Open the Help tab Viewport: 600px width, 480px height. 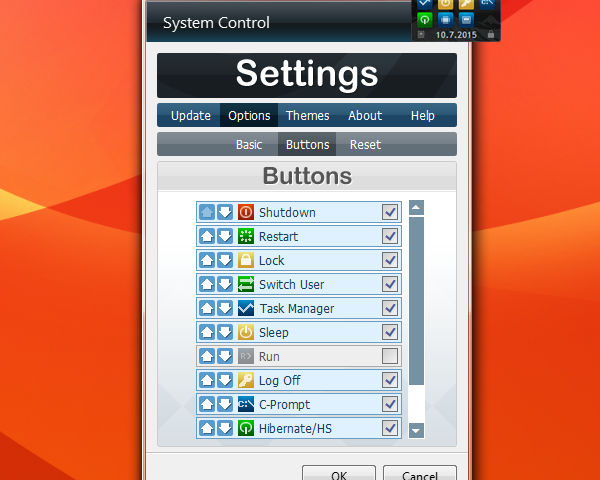[422, 115]
